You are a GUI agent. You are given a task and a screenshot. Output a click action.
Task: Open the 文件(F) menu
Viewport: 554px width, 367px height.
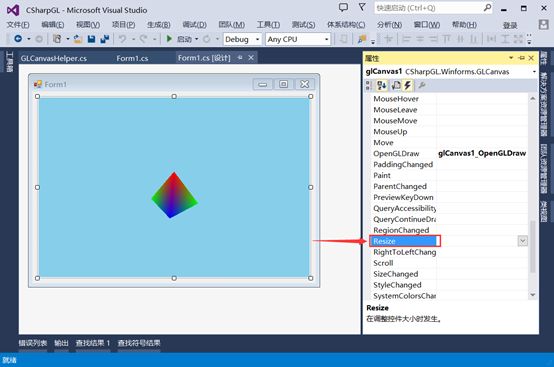[18, 25]
